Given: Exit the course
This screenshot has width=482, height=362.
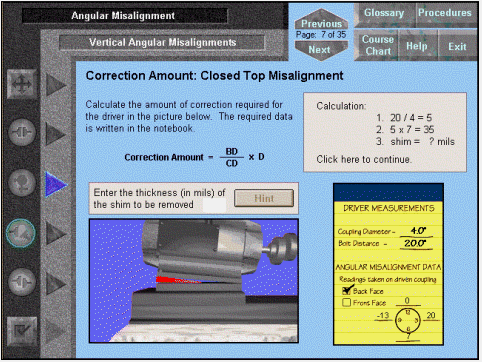Looking at the screenshot, I should pyautogui.click(x=457, y=46).
